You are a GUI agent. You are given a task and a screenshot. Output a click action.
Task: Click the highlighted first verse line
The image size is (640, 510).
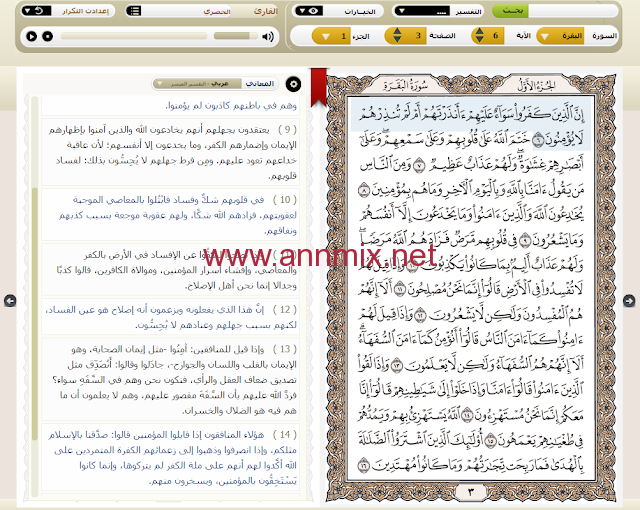pos(471,115)
